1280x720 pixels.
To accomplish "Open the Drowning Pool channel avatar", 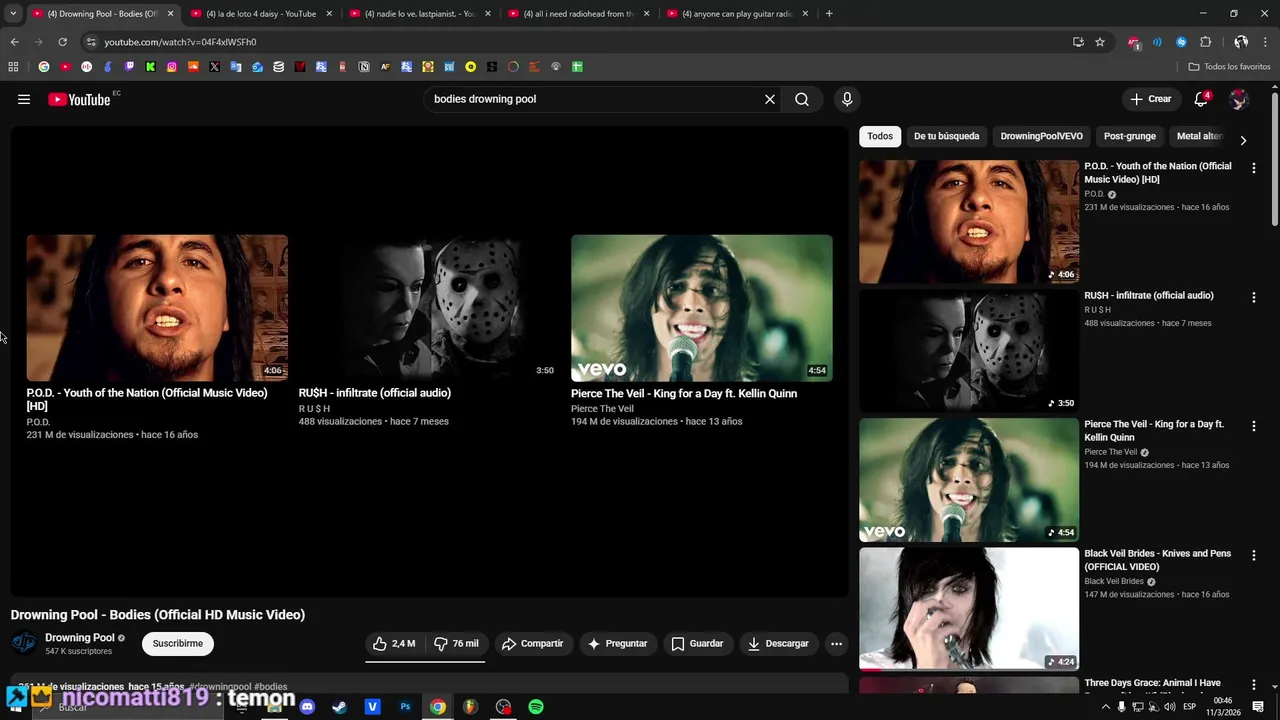I will (24, 643).
